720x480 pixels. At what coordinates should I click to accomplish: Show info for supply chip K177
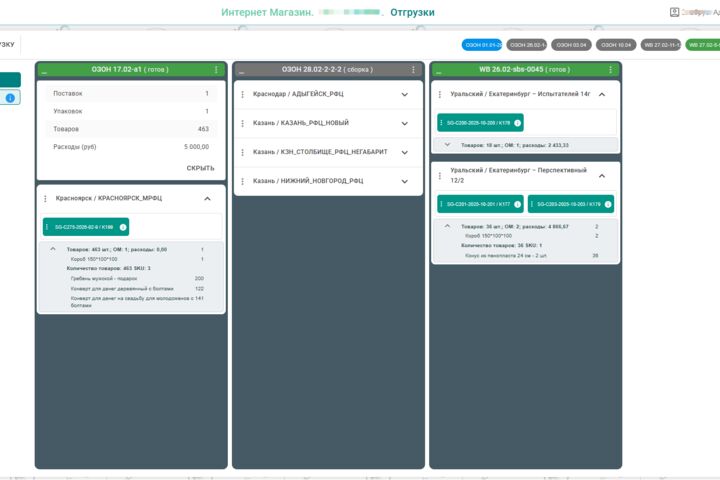point(518,204)
